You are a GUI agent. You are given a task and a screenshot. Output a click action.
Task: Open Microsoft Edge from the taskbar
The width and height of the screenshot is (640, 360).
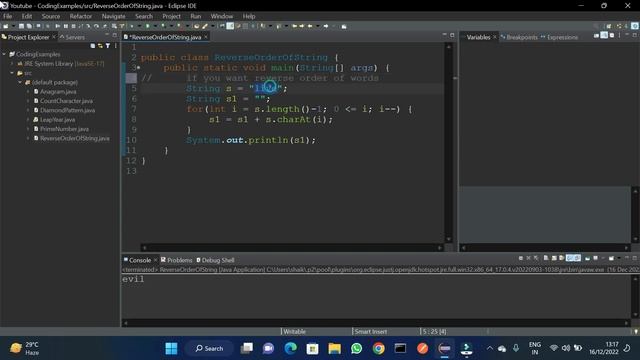pyautogui.click(x=290, y=348)
